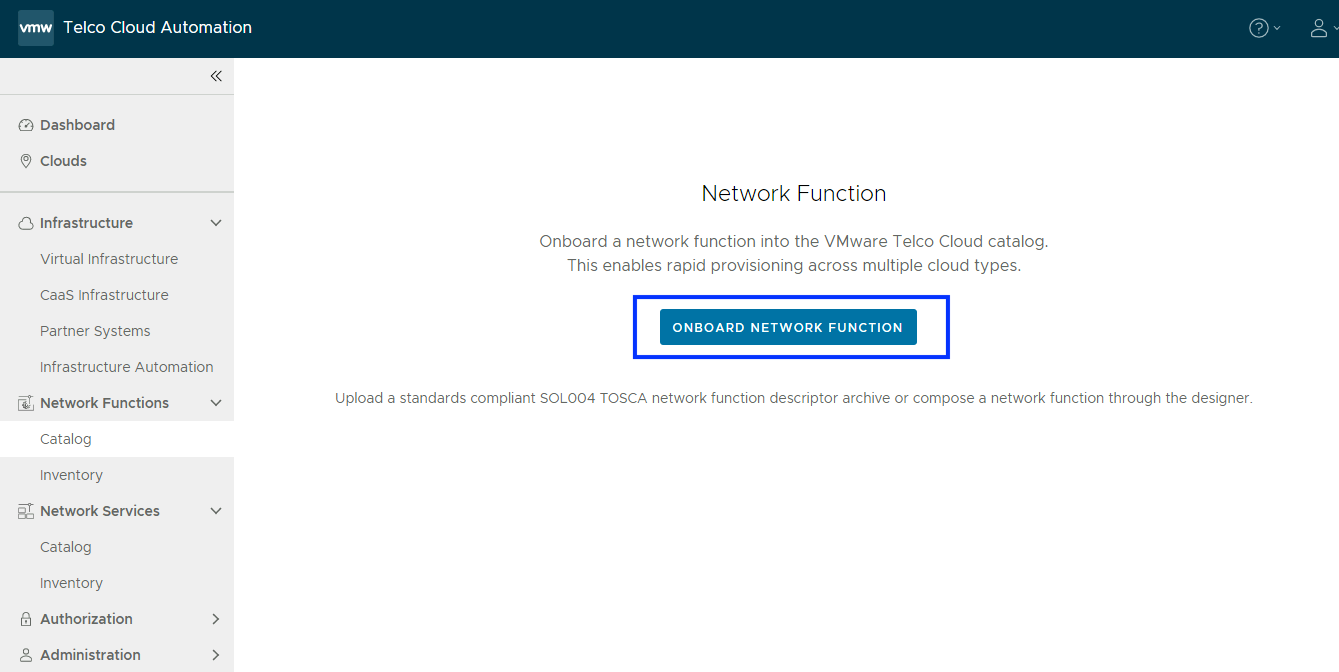Expand the Administration section chevron
The width and height of the screenshot is (1339, 672).
point(216,655)
